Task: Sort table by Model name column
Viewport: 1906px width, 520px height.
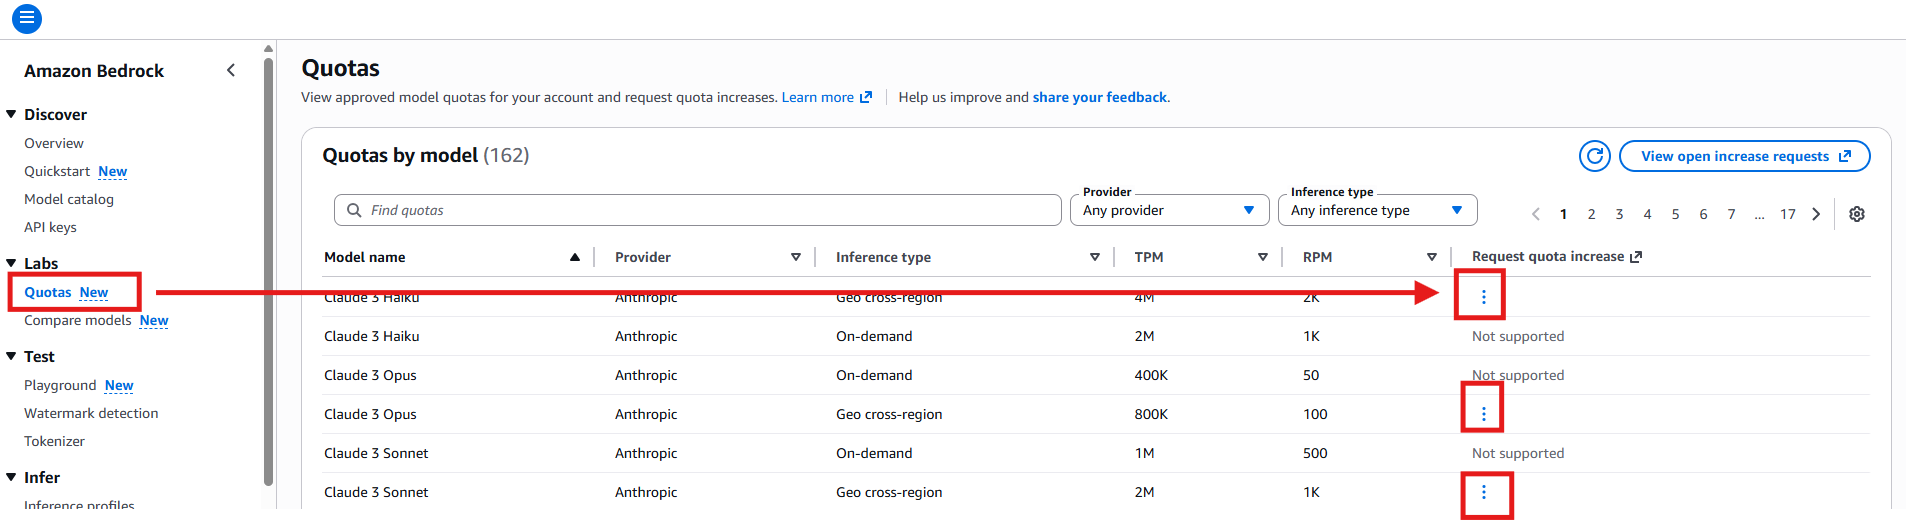Action: pos(575,257)
